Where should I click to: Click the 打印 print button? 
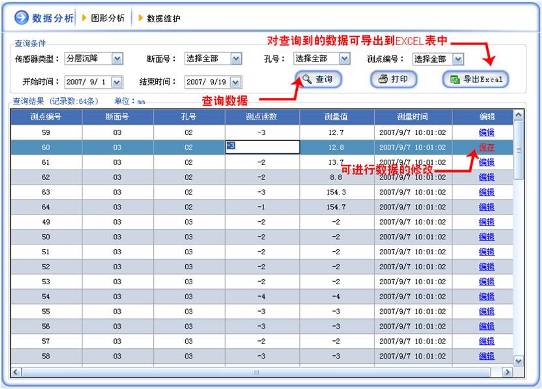[393, 79]
